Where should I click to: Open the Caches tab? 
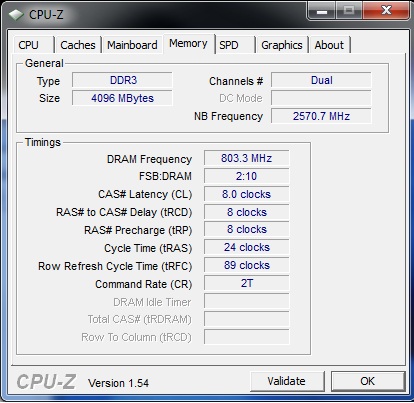[78, 45]
